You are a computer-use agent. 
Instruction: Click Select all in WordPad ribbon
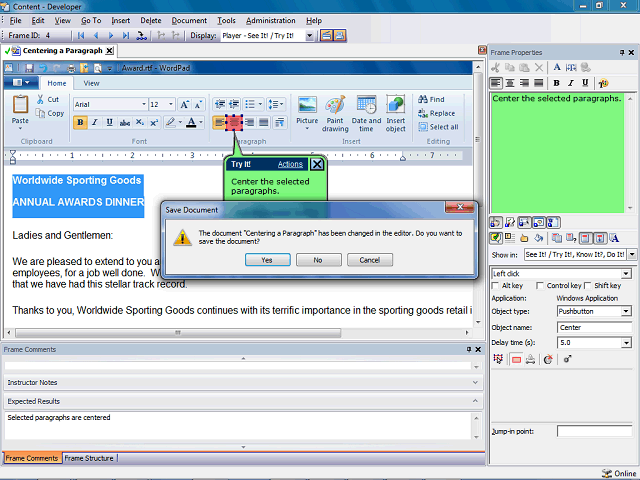[438, 127]
